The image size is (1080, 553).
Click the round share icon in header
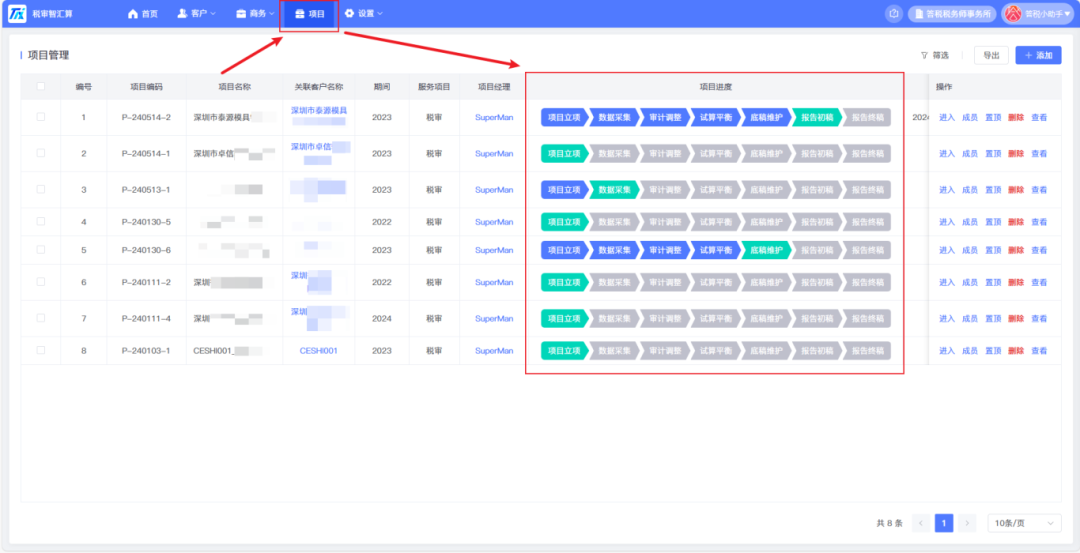pyautogui.click(x=893, y=13)
